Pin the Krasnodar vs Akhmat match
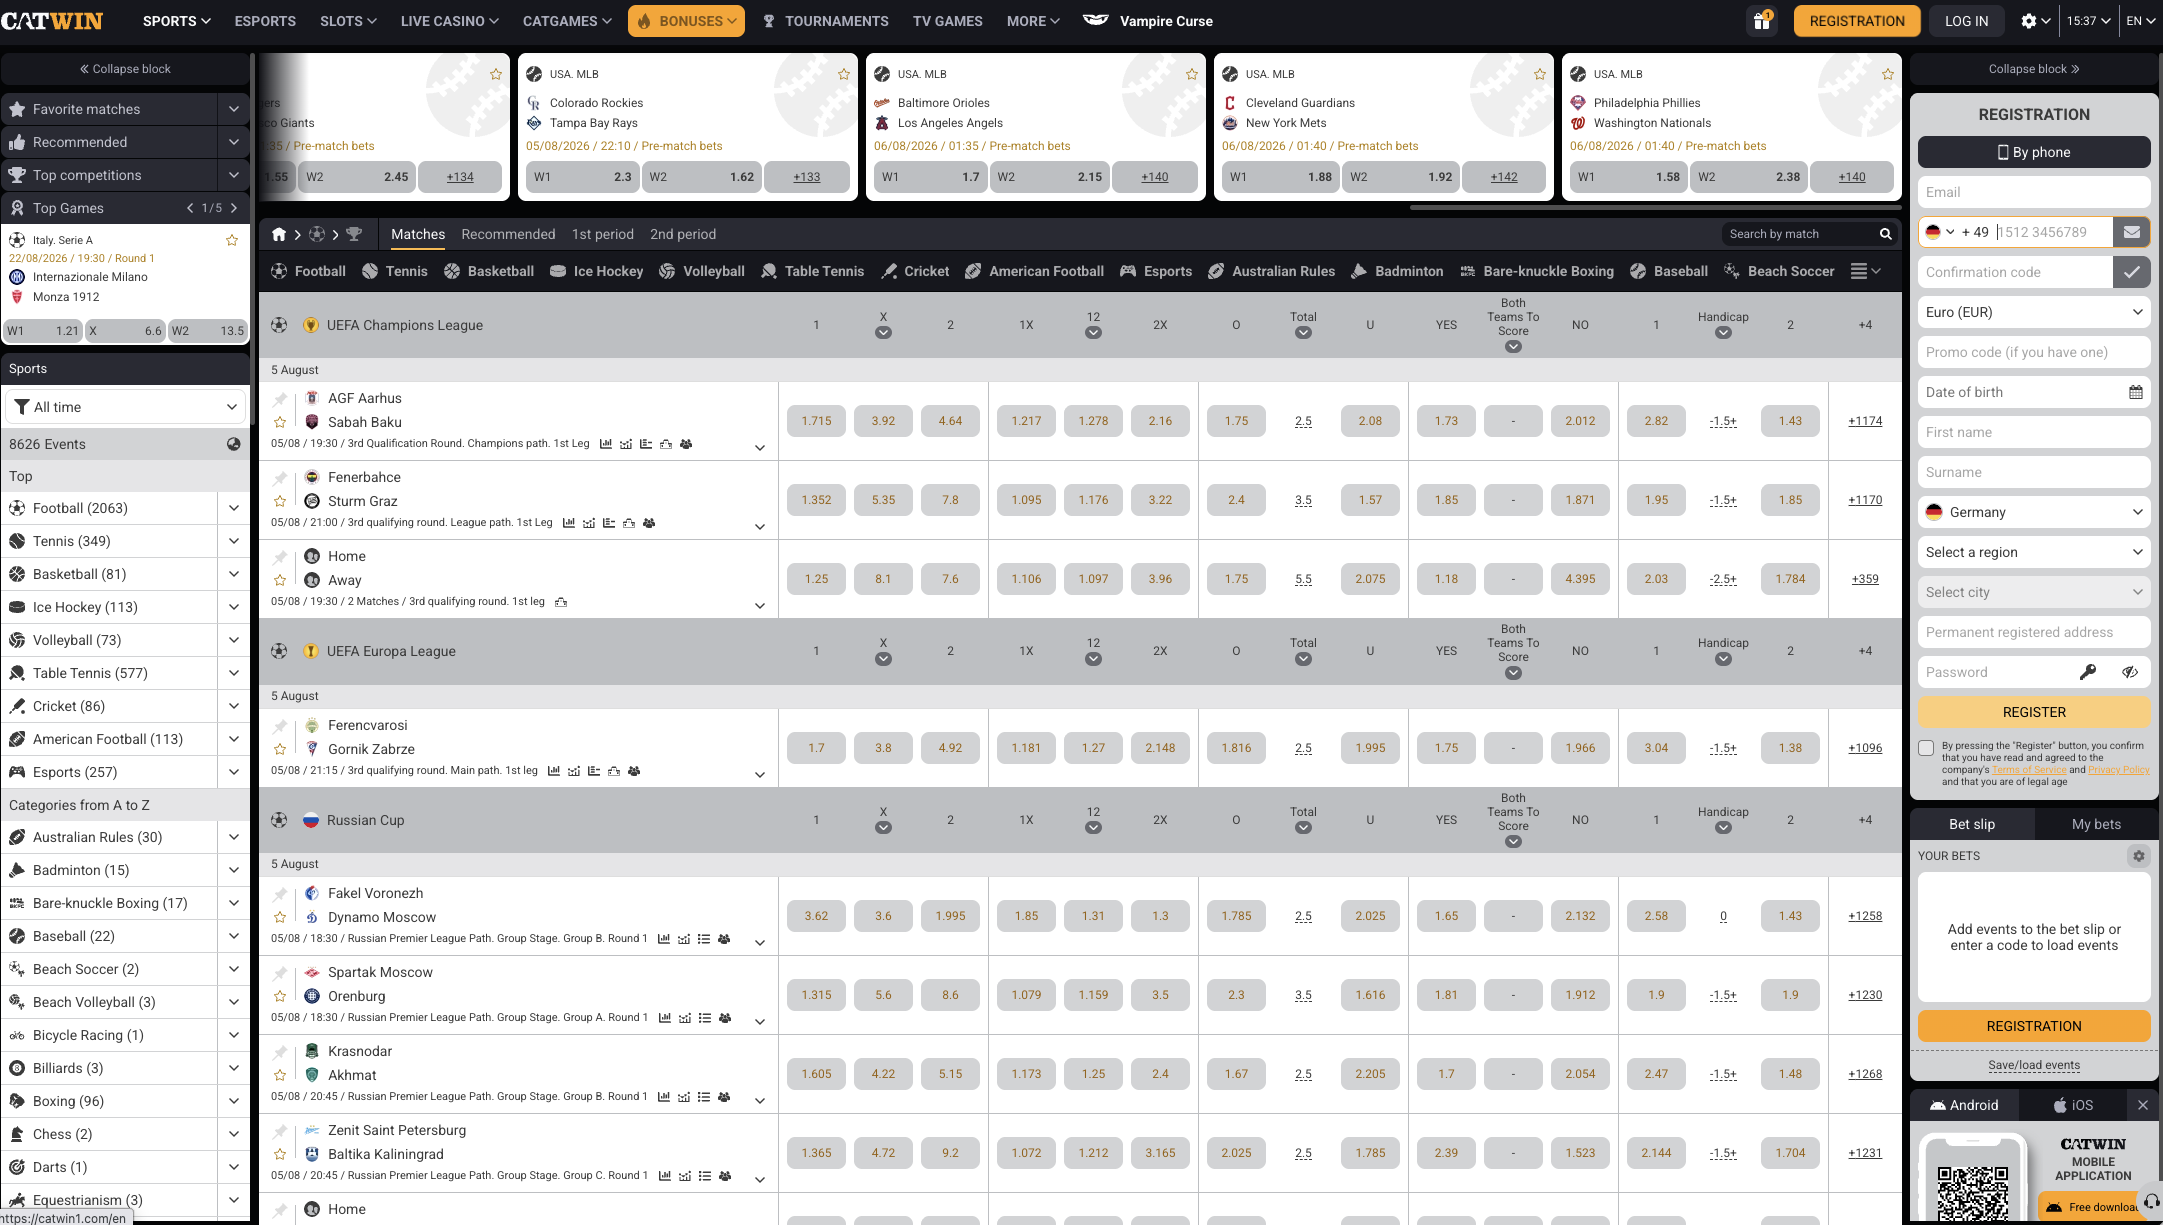2163x1225 pixels. (x=280, y=1052)
